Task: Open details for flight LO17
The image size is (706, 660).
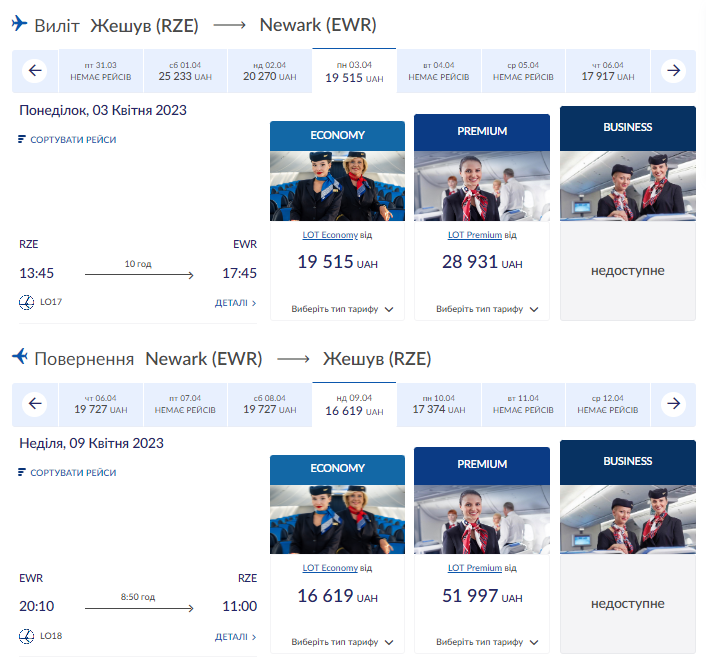Action: pyautogui.click(x=235, y=303)
